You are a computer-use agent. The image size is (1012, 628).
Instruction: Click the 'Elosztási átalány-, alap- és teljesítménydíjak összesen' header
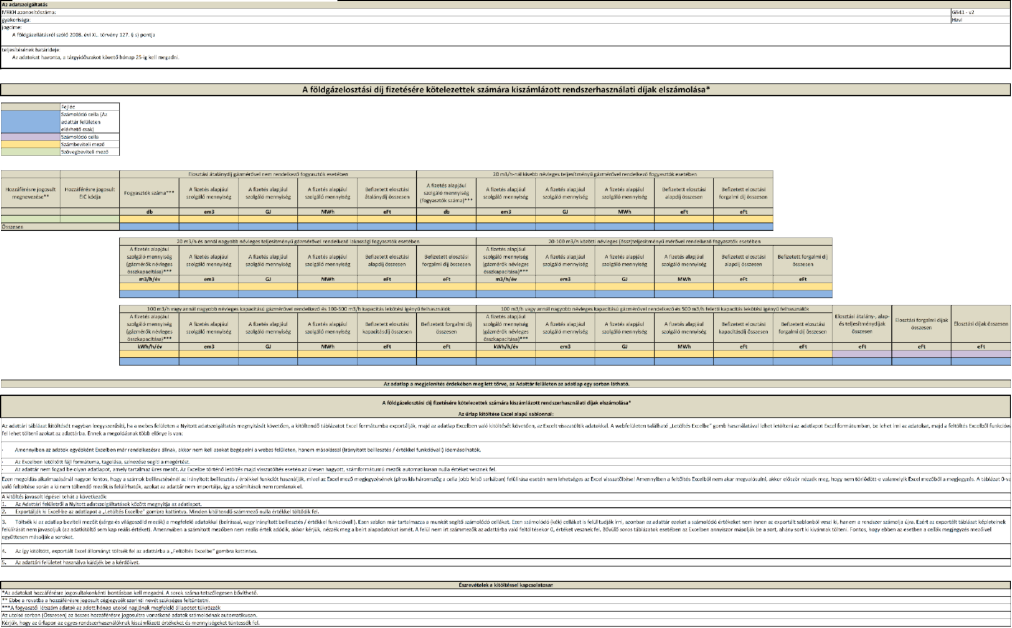coord(862,324)
